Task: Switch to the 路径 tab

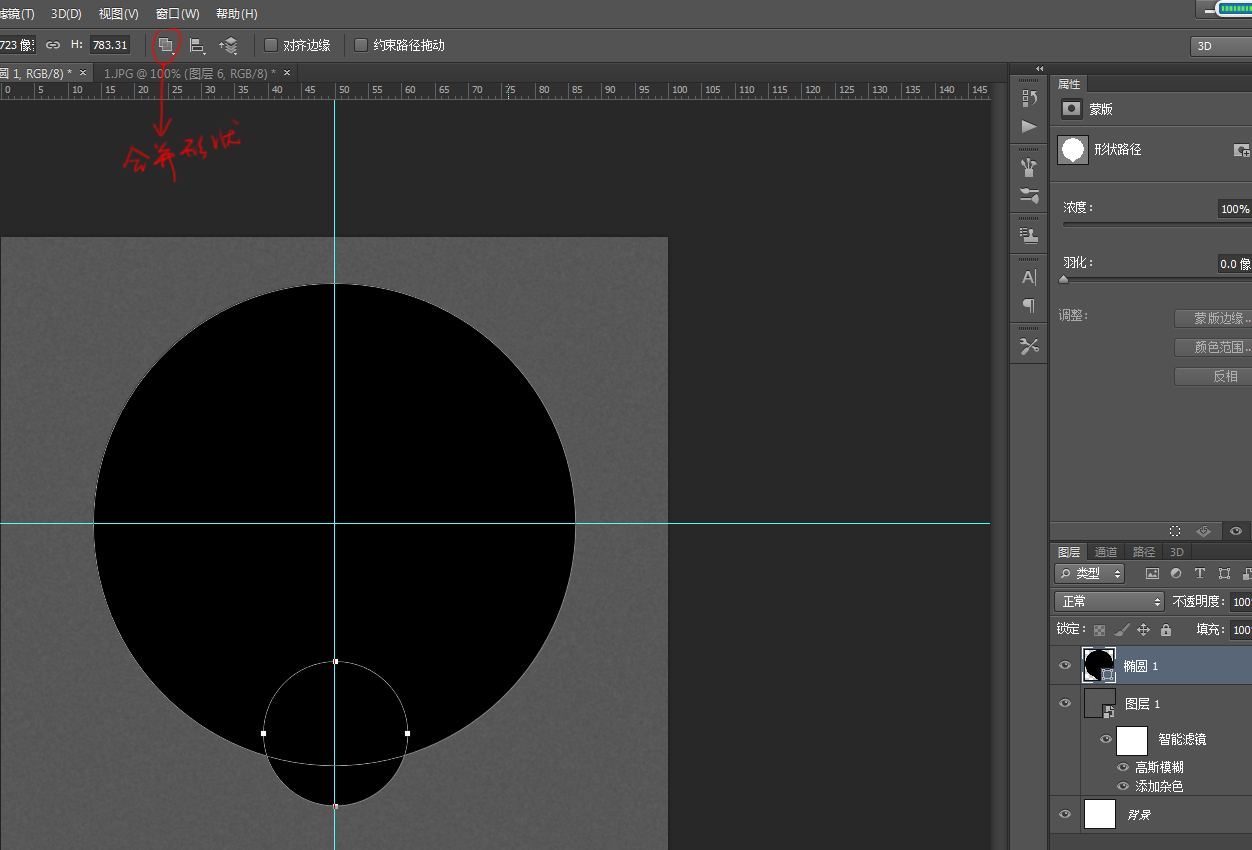Action: pyautogui.click(x=1143, y=552)
